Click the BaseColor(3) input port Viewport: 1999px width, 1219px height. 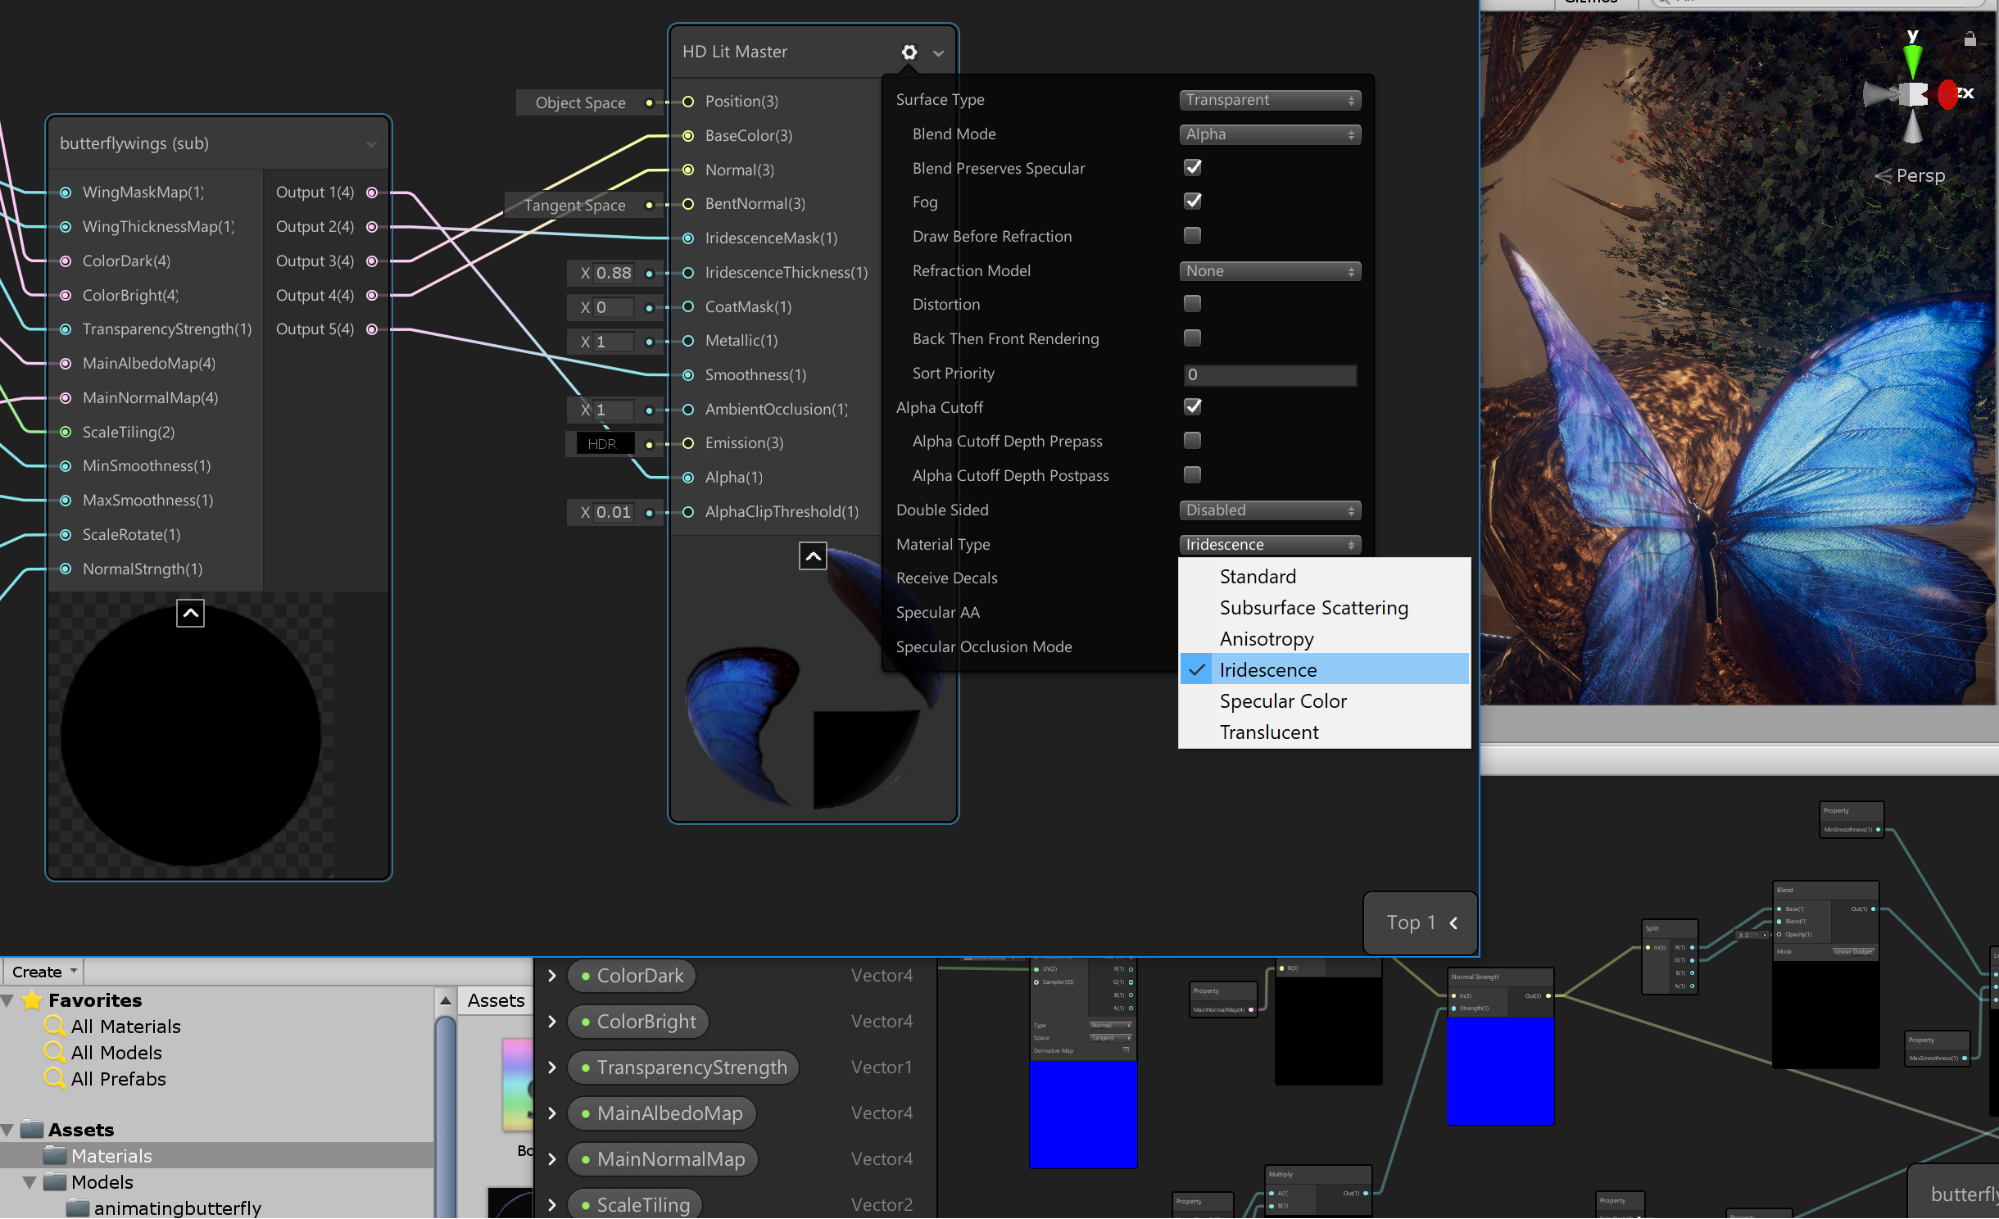(x=688, y=136)
